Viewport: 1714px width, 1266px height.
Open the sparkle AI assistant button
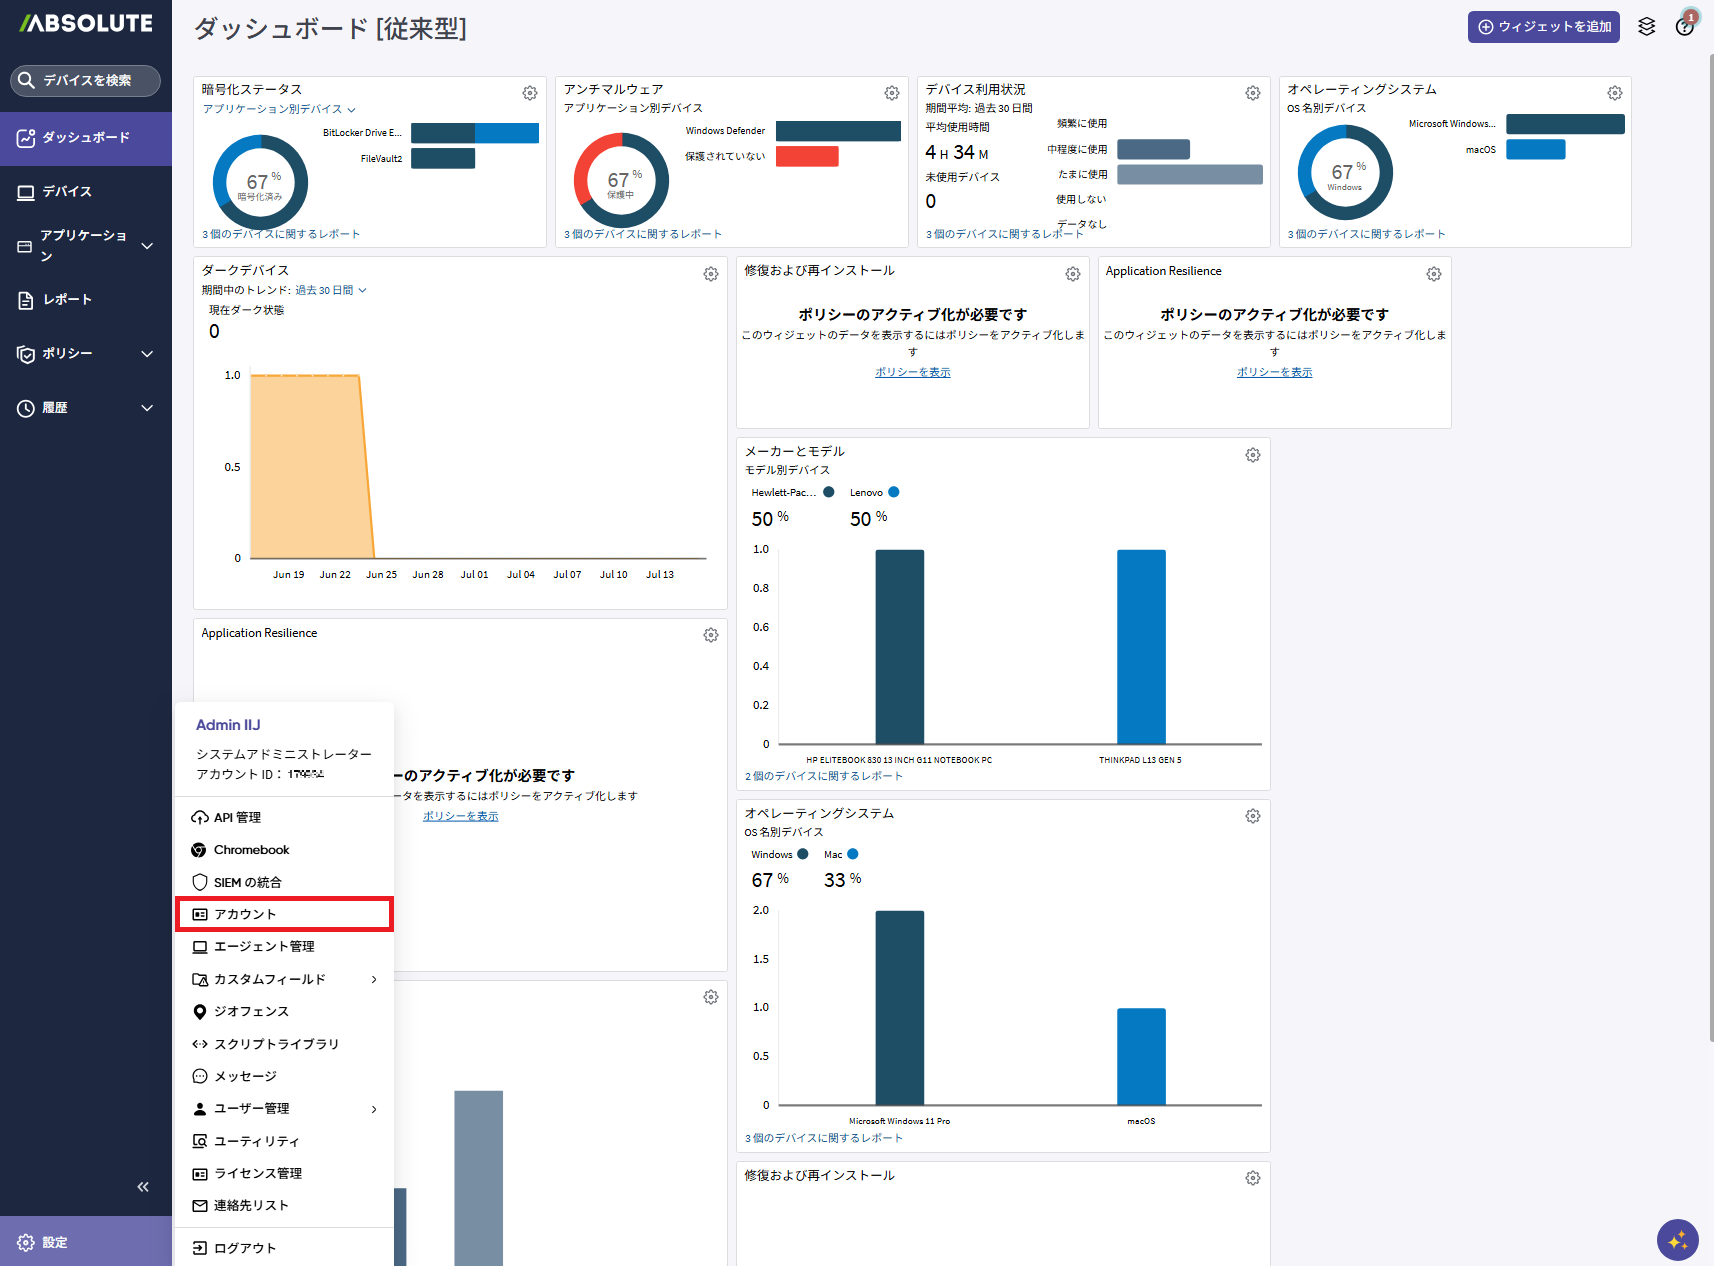(1678, 1240)
